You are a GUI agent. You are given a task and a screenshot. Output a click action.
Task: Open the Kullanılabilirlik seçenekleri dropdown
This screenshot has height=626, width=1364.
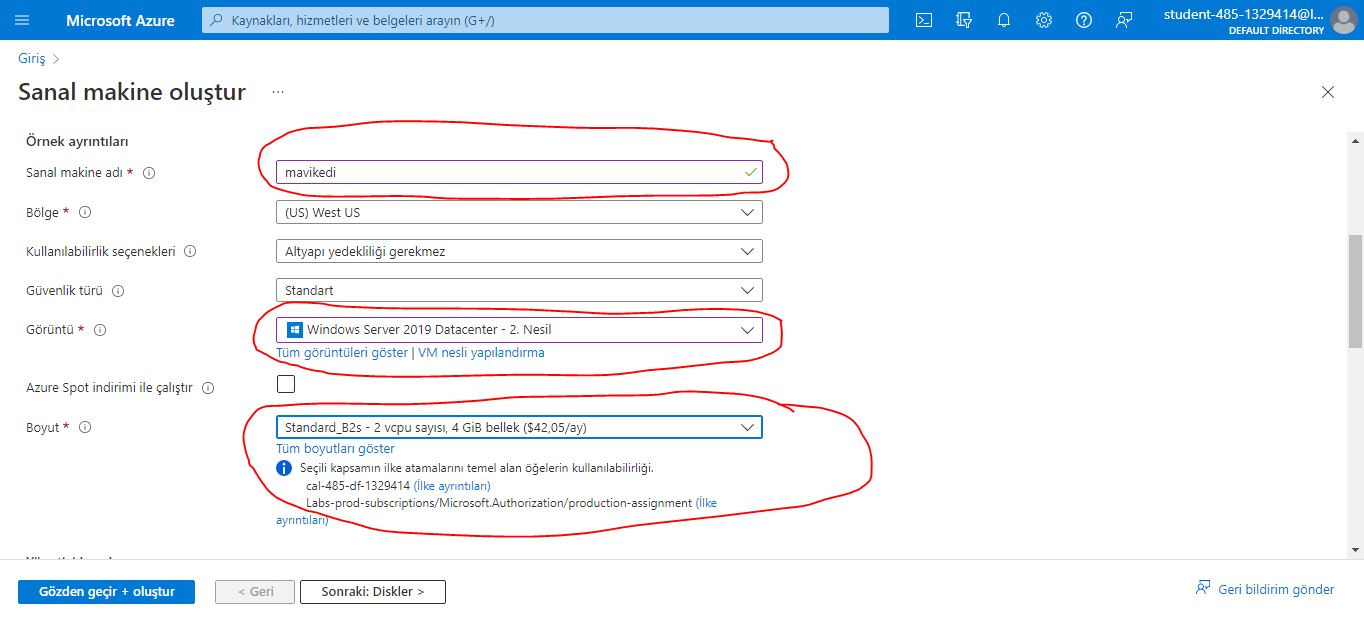519,251
